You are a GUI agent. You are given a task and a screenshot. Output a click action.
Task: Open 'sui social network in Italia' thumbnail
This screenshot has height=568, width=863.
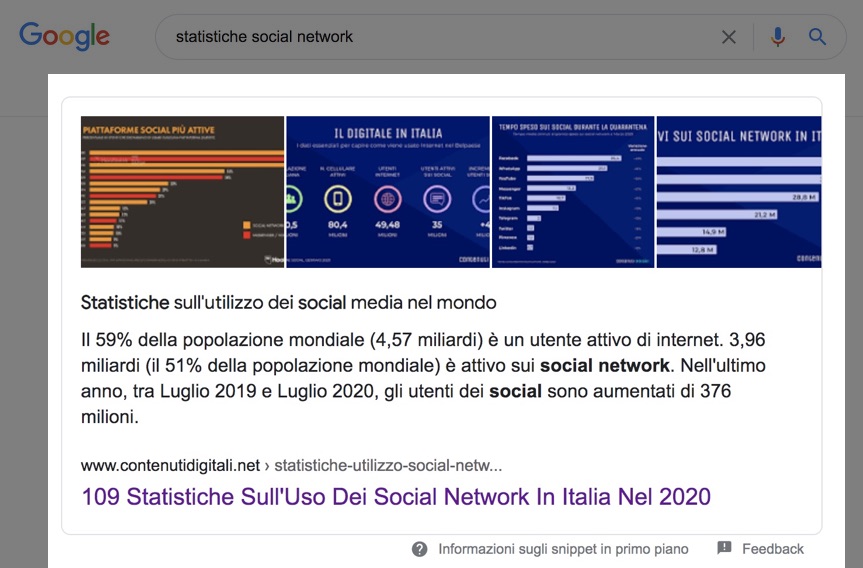click(739, 192)
